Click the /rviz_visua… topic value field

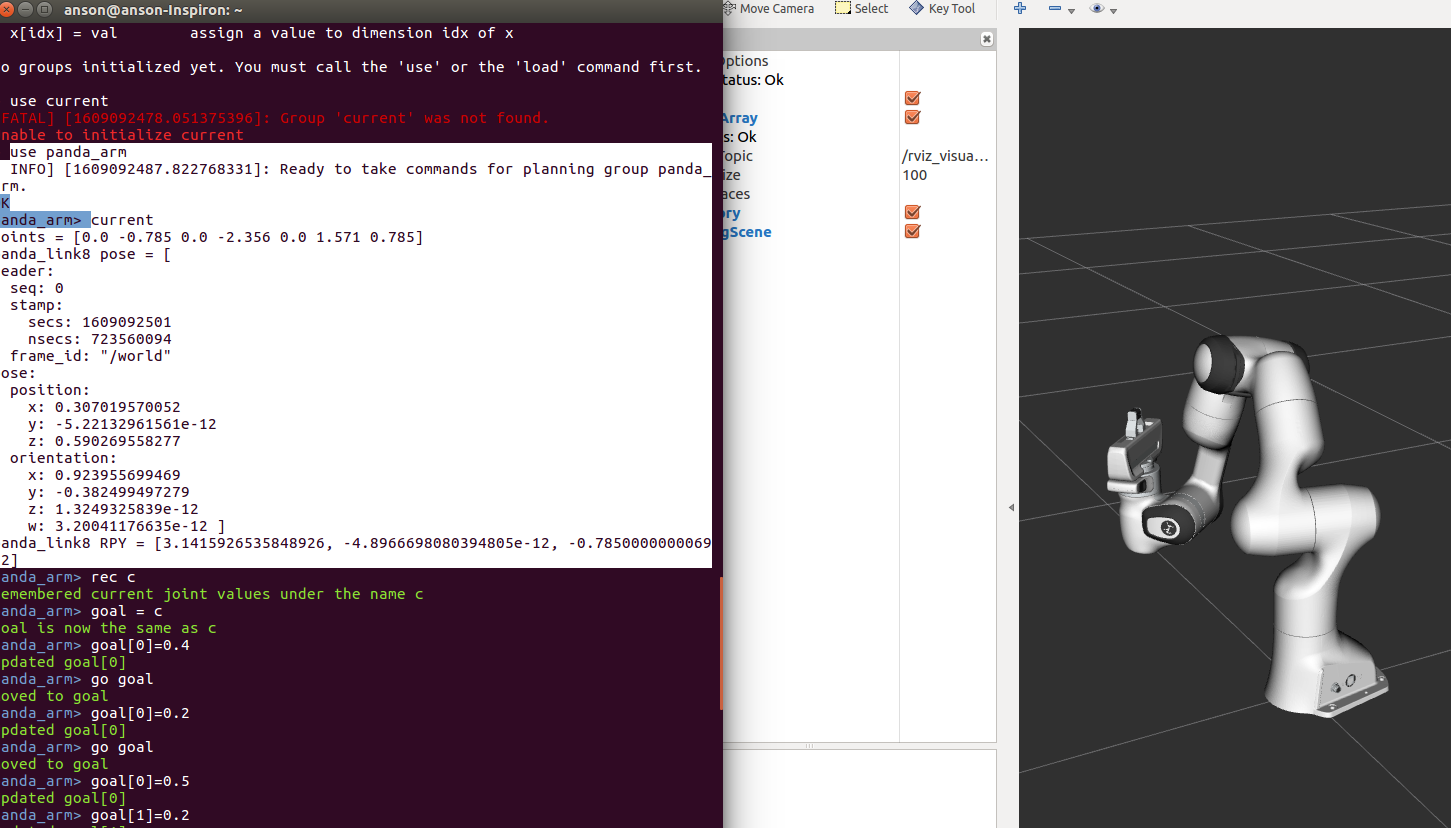[946, 156]
